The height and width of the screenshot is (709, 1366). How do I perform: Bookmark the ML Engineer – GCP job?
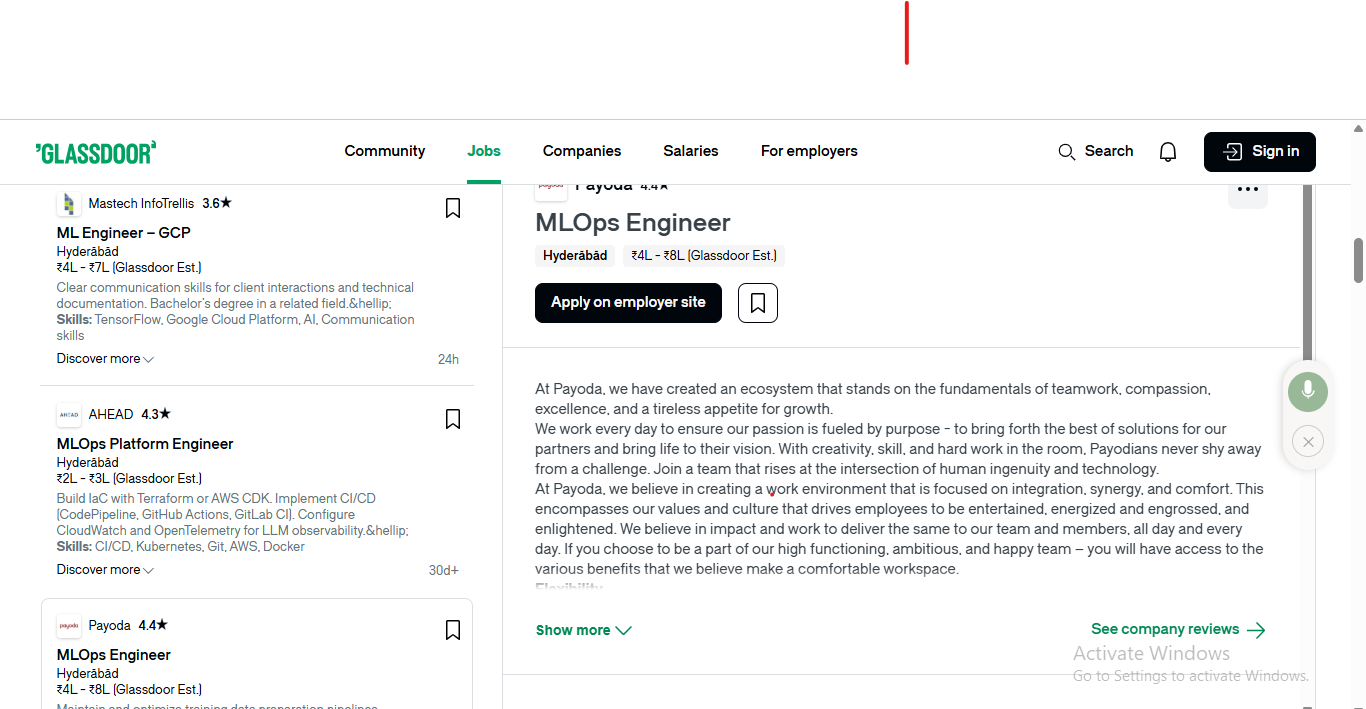452,208
